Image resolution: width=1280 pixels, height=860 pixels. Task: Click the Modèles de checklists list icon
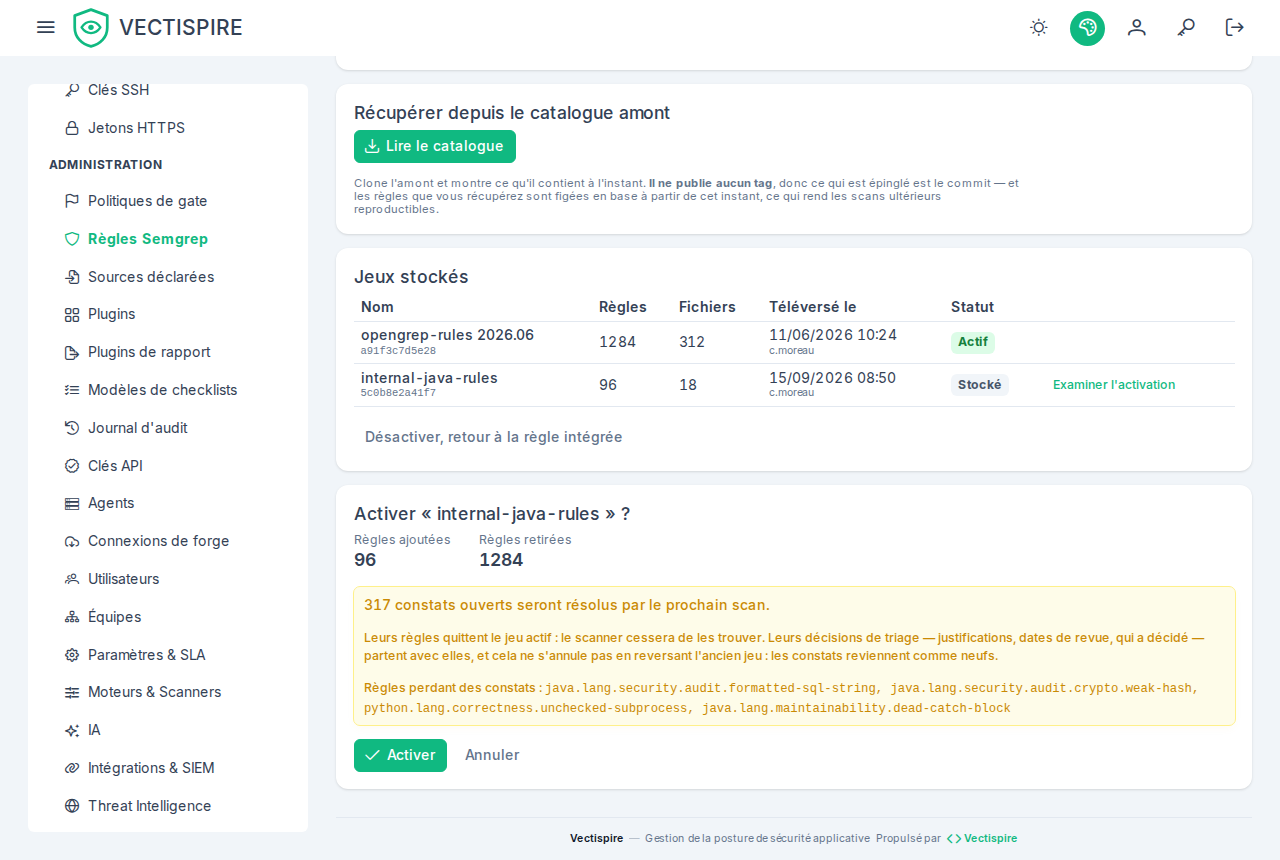tap(72, 390)
